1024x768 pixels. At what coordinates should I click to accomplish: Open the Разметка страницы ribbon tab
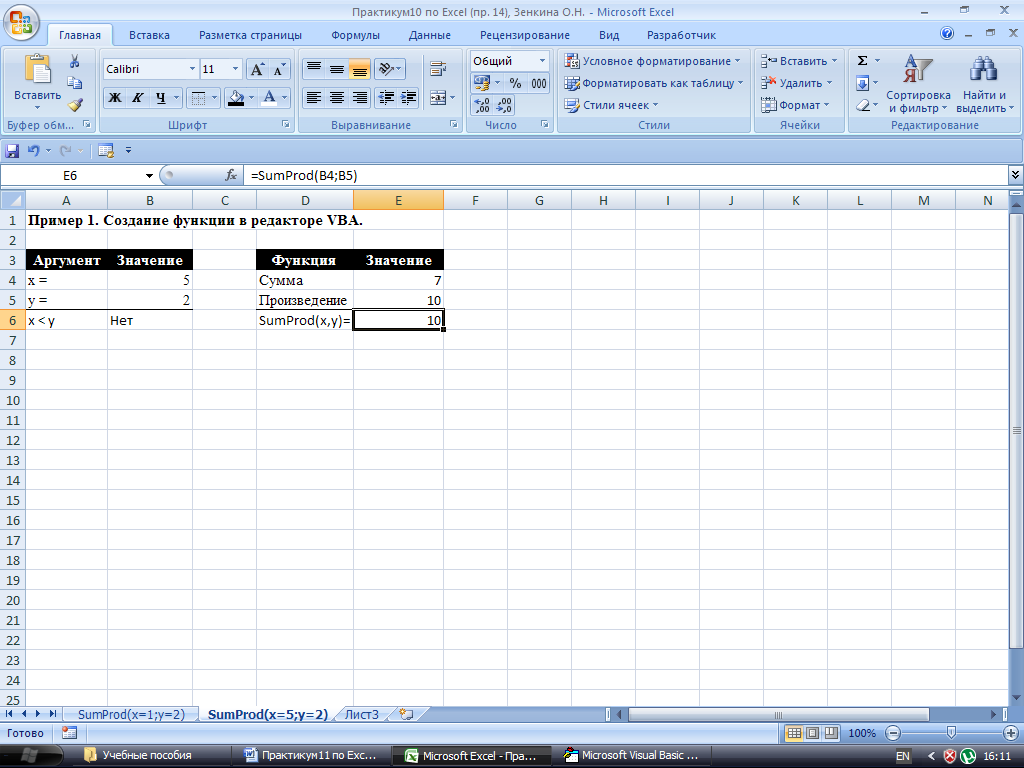click(x=250, y=35)
